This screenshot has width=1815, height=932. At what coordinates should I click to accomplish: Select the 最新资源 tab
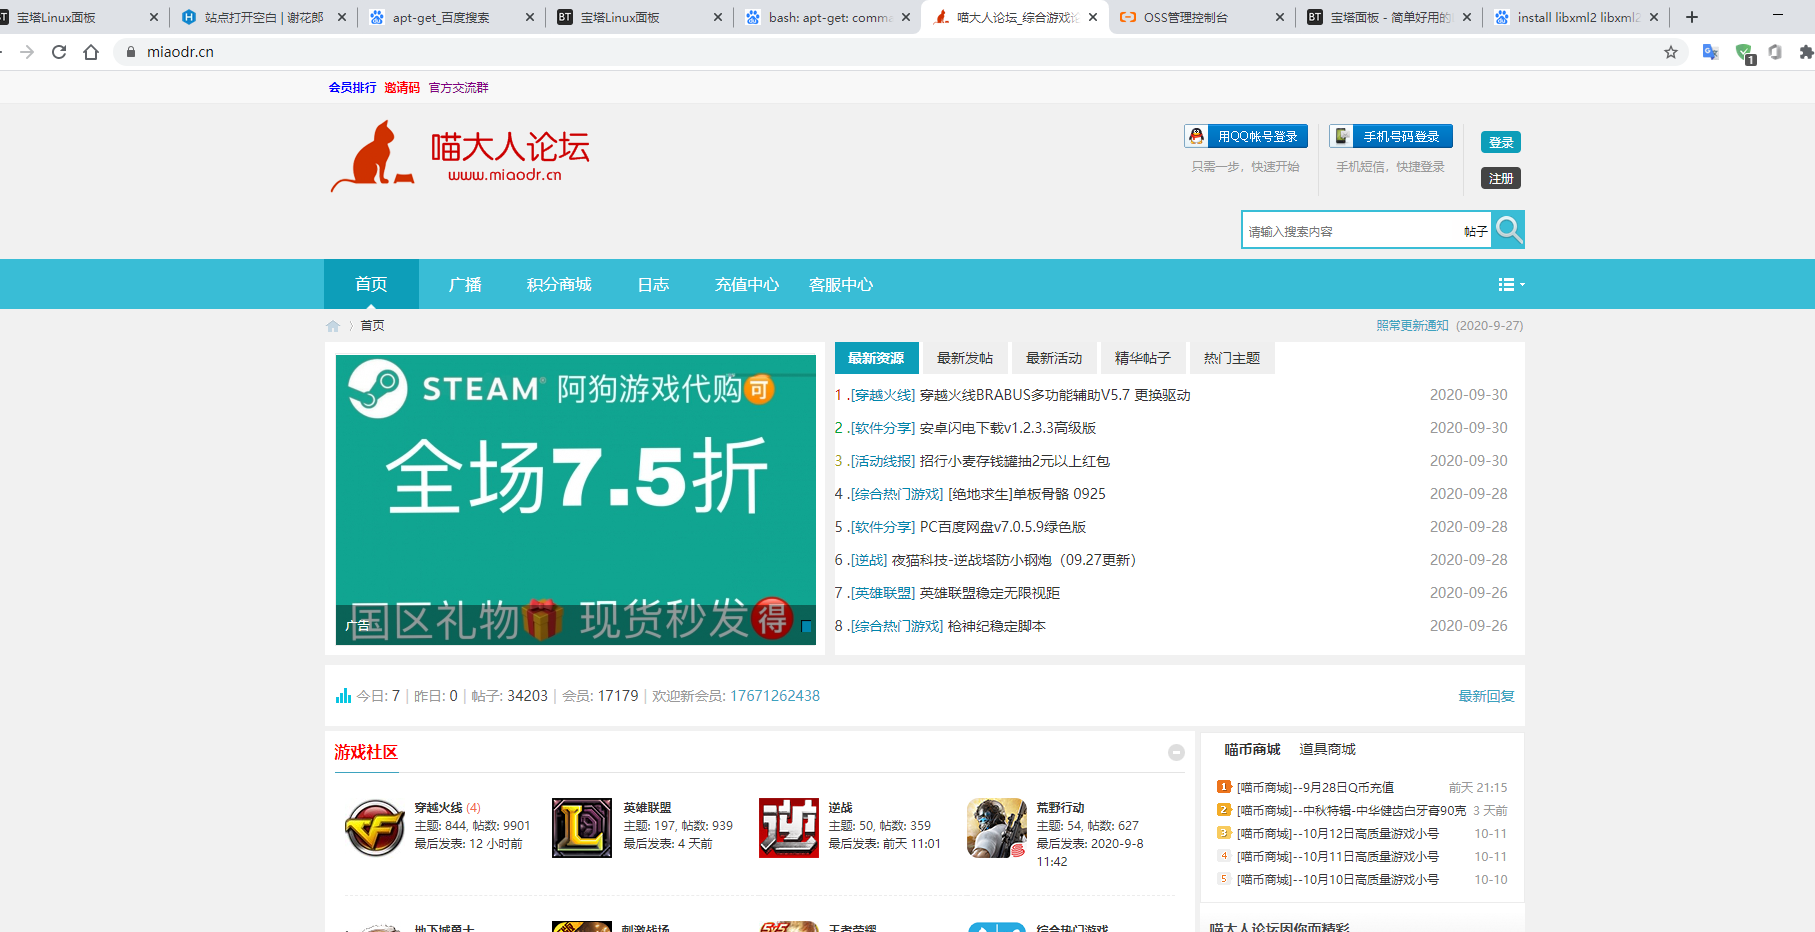[876, 358]
